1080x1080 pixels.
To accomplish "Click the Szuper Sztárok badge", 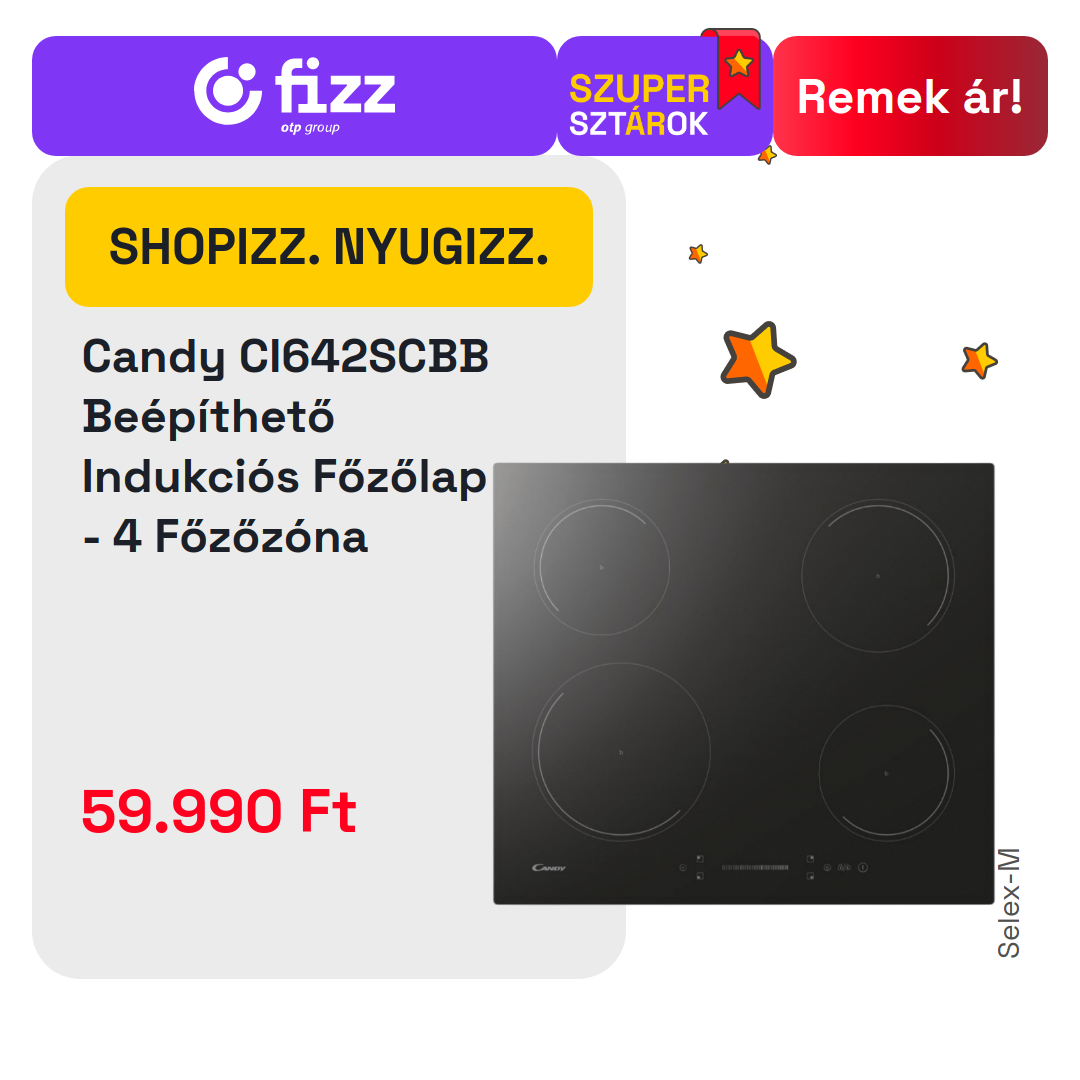I will pos(638,105).
